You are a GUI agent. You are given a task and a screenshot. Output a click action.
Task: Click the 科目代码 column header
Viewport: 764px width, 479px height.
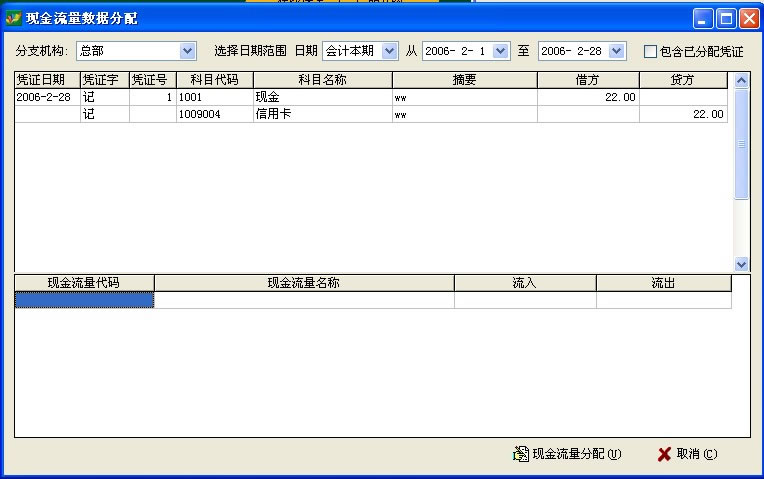point(214,80)
